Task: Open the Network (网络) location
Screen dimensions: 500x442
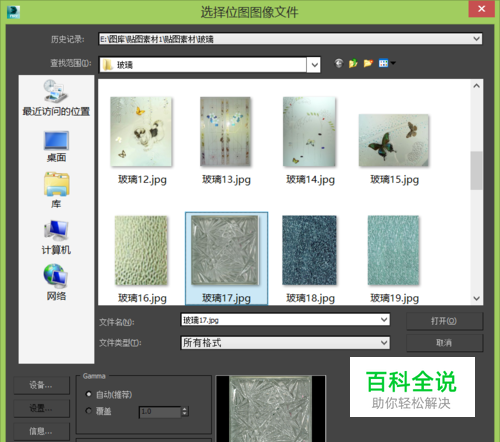Action: click(56, 283)
